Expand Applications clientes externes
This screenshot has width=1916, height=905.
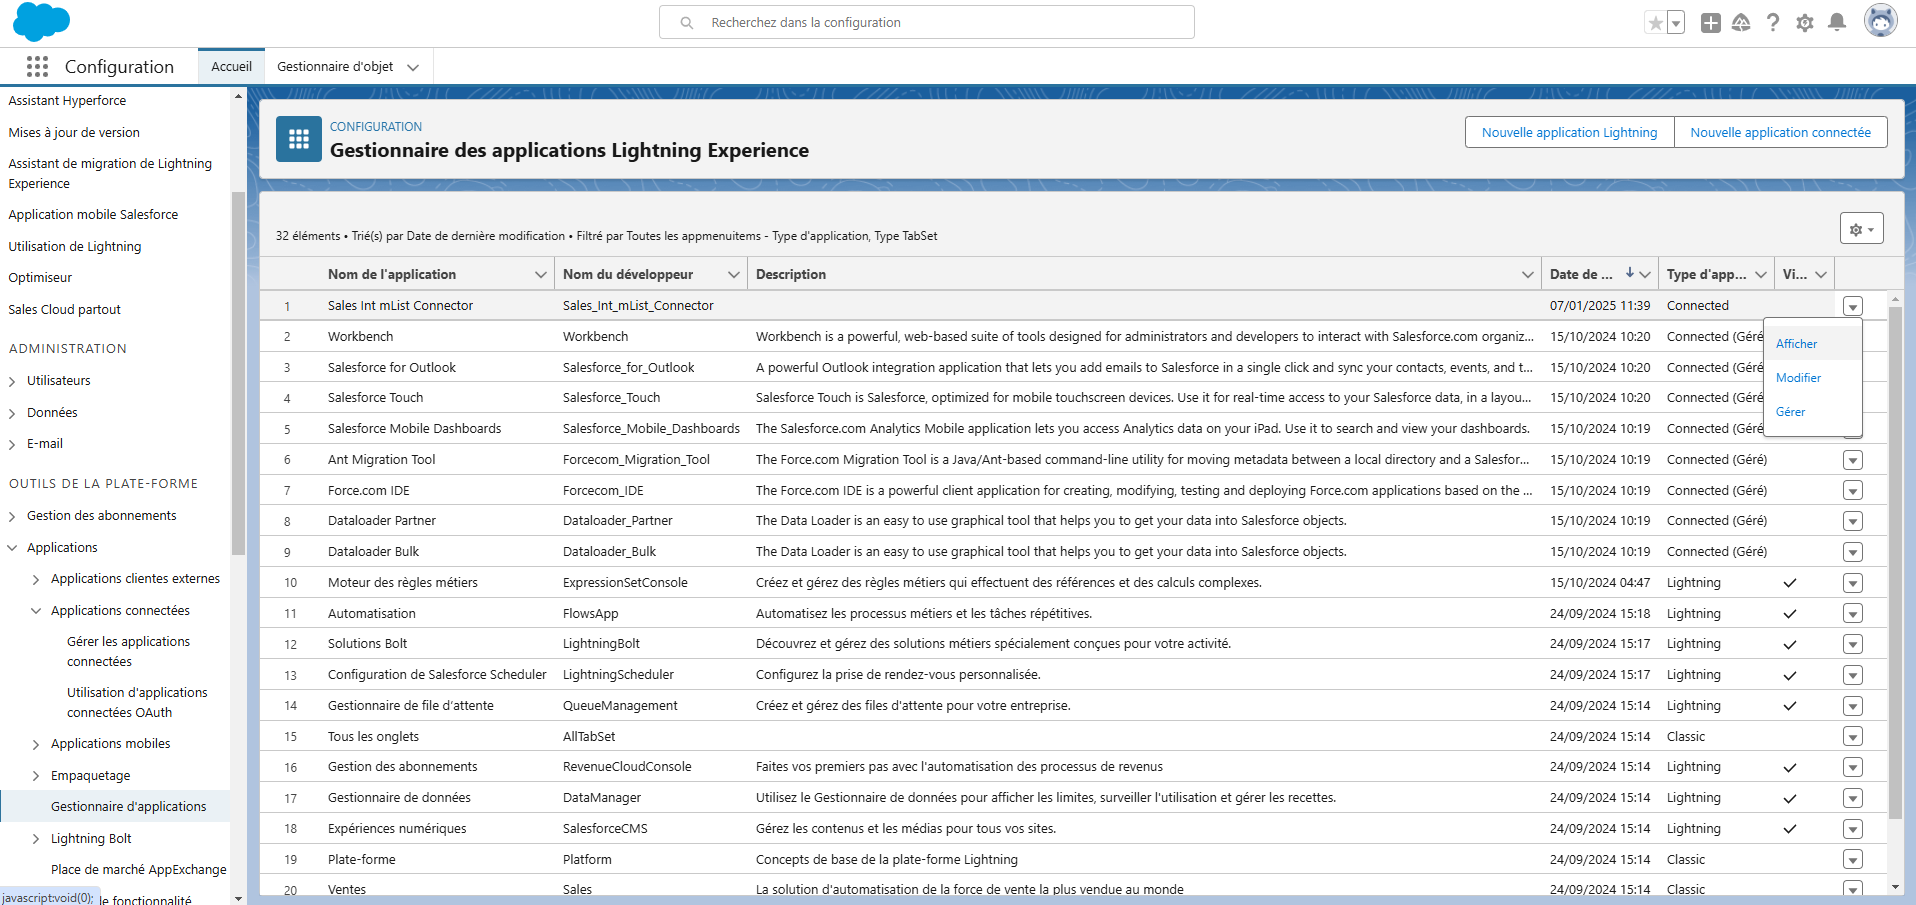(x=36, y=580)
